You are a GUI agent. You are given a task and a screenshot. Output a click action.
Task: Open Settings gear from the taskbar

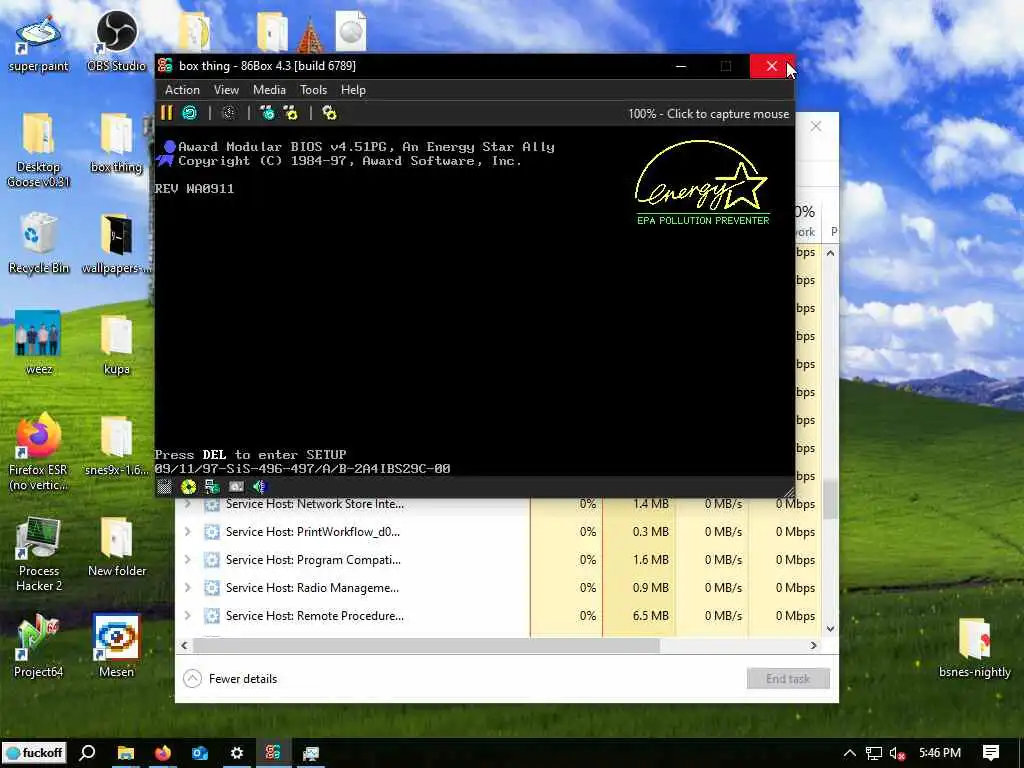coord(237,753)
